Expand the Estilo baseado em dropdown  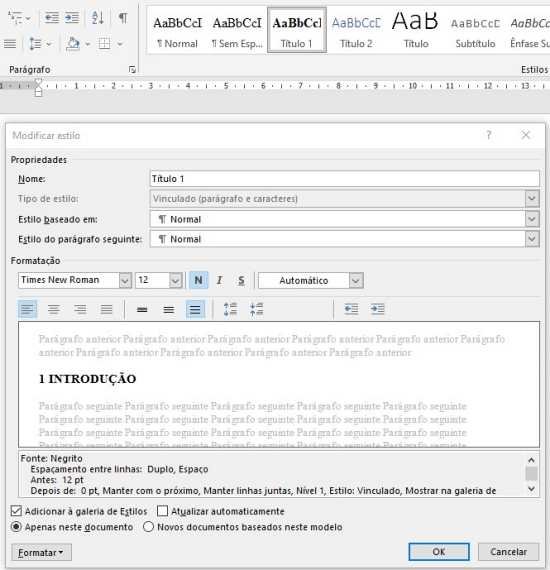[532, 219]
